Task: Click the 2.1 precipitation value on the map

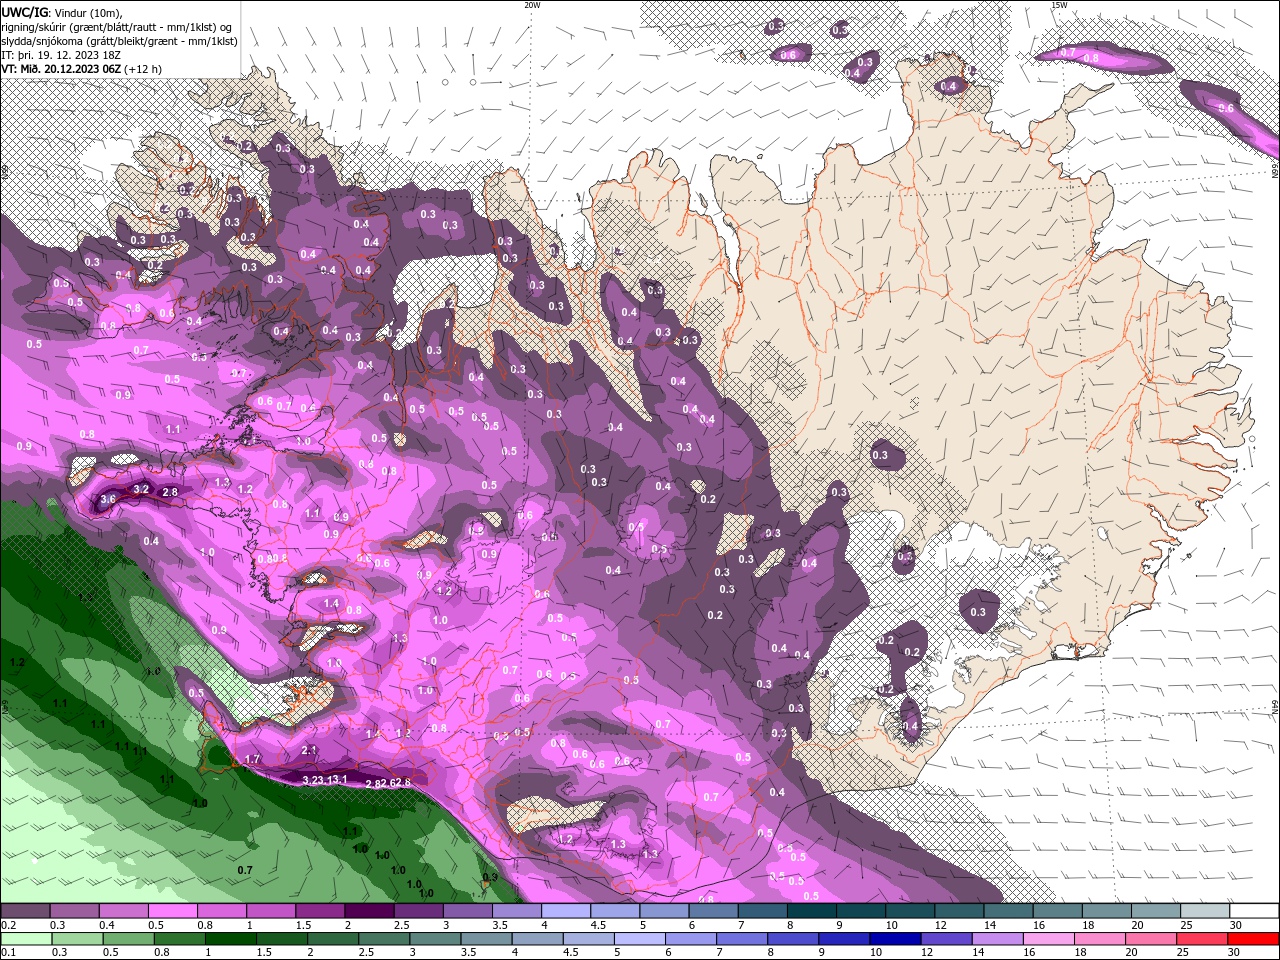Action: click(309, 750)
